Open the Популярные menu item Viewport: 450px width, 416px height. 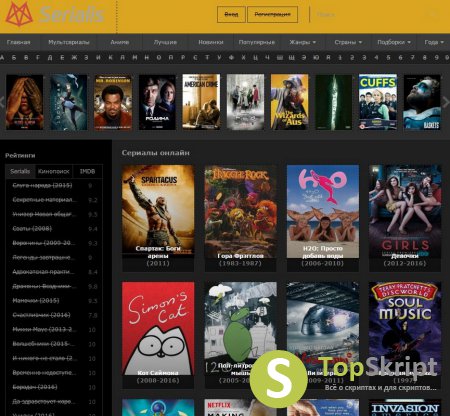pyautogui.click(x=257, y=42)
